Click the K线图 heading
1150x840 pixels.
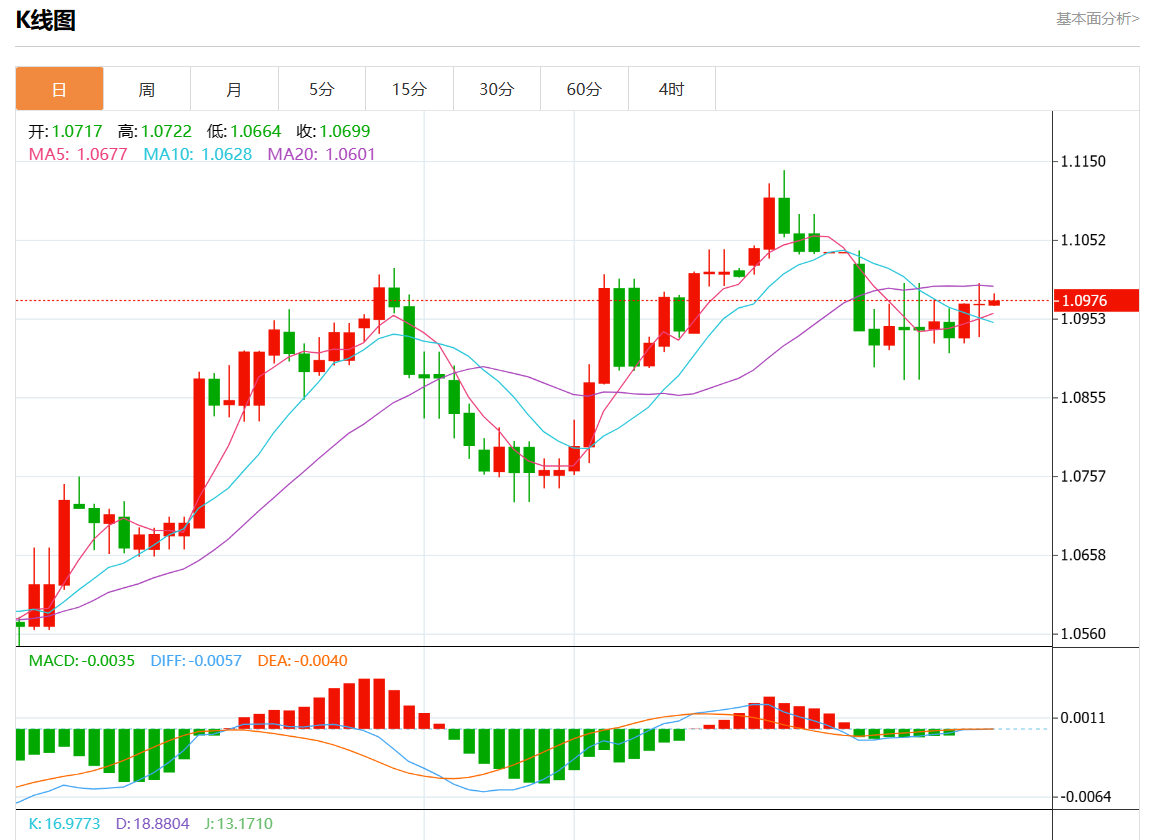tap(45, 21)
